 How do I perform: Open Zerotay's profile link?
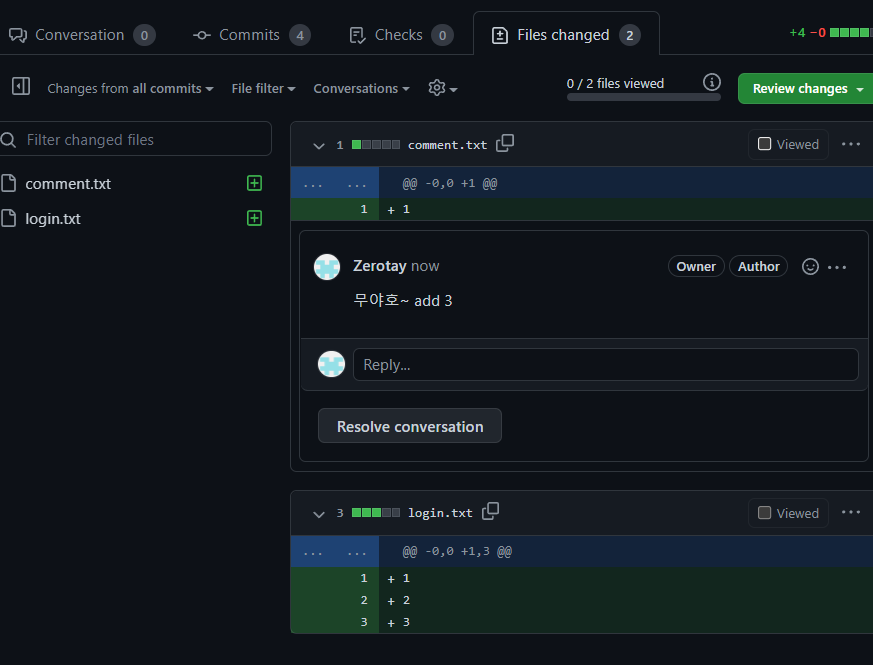pyautogui.click(x=380, y=266)
